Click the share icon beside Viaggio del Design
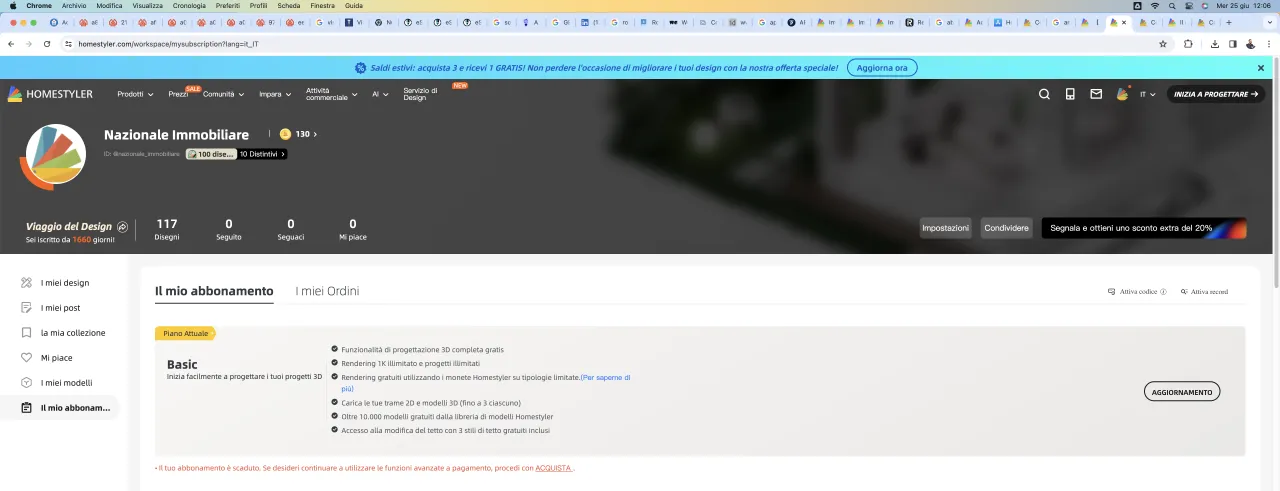This screenshot has height=491, width=1280. pyautogui.click(x=122, y=227)
